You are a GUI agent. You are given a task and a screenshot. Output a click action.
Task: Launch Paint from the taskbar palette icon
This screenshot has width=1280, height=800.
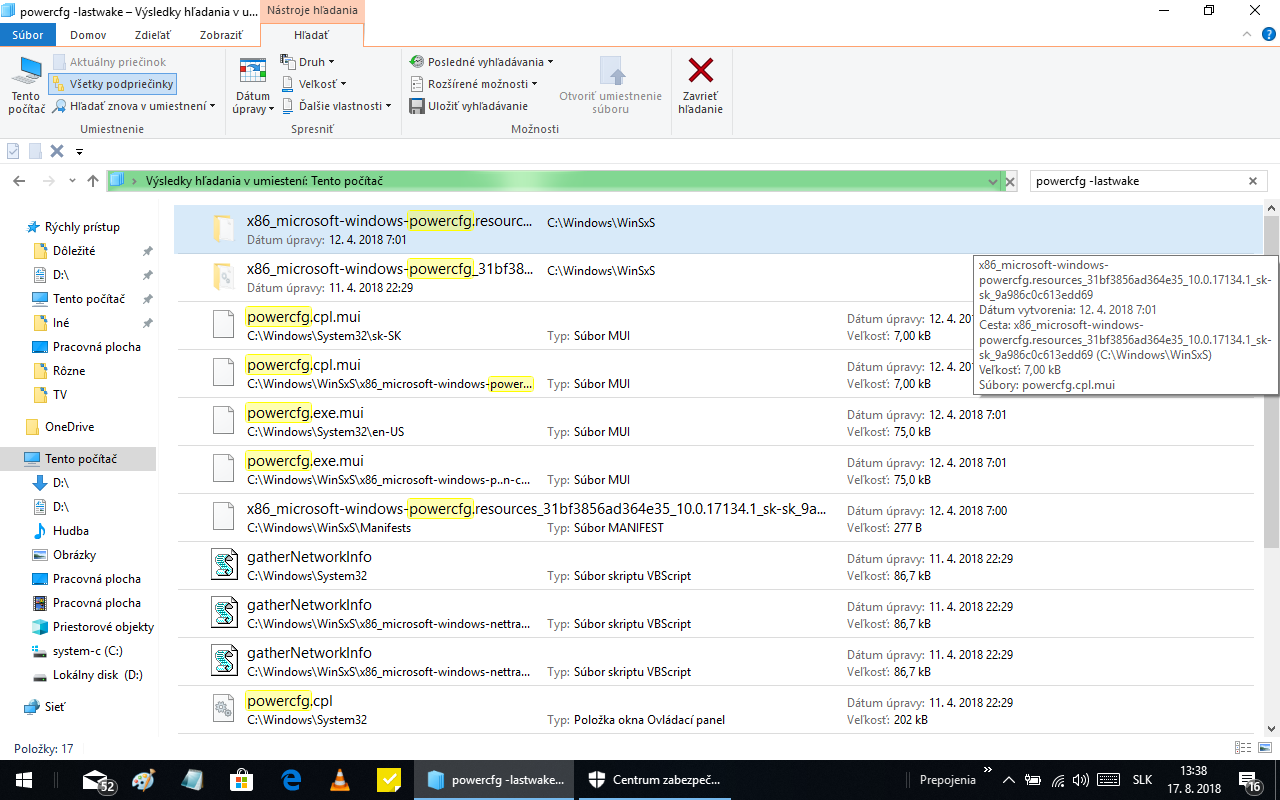tap(144, 780)
